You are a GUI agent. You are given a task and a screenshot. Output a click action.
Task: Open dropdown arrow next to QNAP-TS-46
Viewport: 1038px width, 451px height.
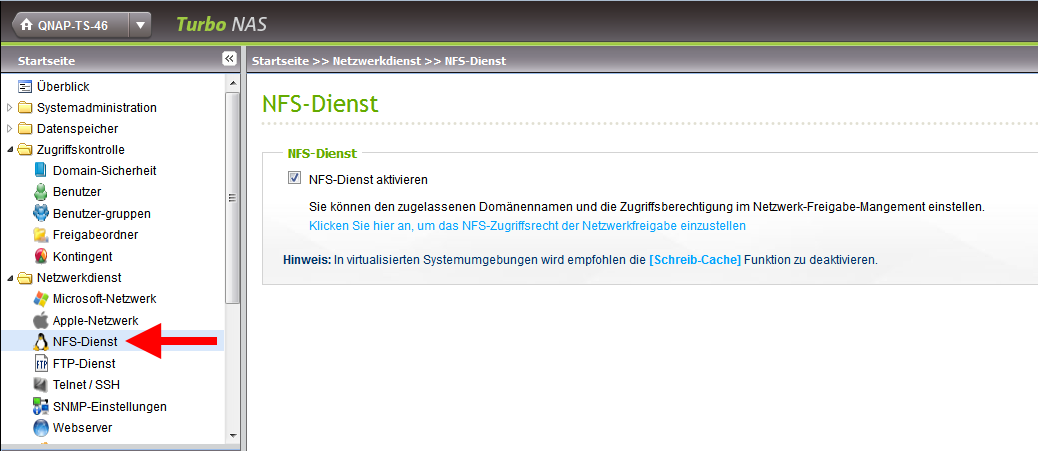click(x=140, y=24)
